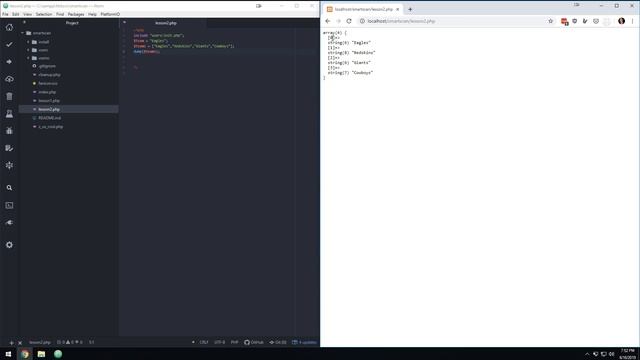Click the right-arrow Upload icon in the sidebar
Screen dimensions: 640x360
tap(9, 62)
